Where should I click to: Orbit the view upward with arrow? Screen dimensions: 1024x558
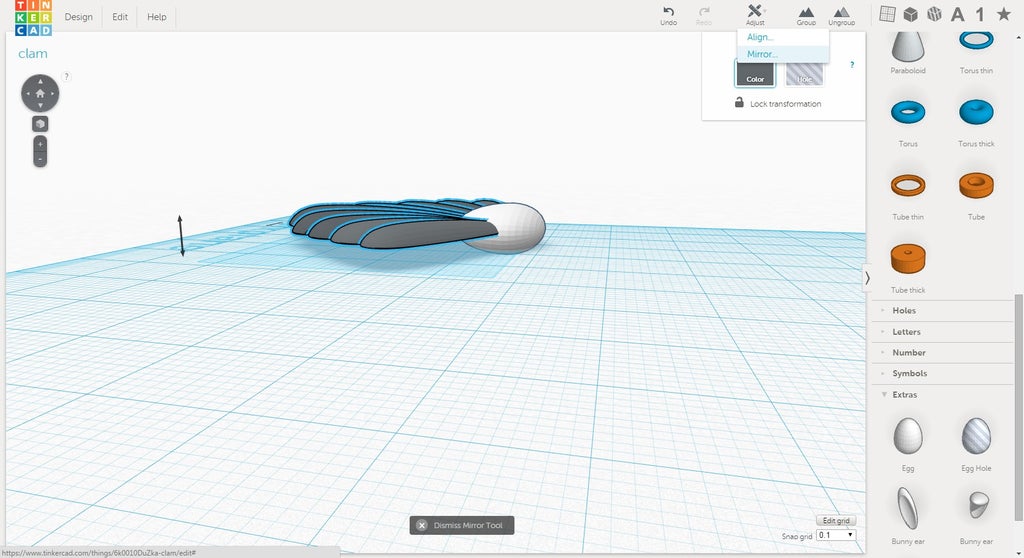40,81
